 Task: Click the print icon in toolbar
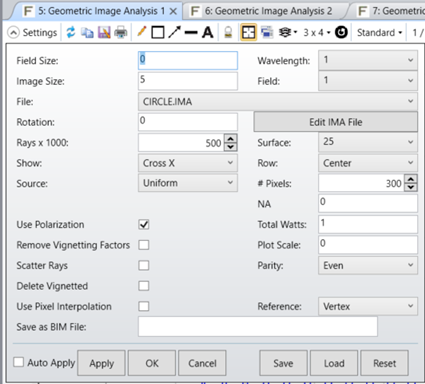[x=121, y=33]
